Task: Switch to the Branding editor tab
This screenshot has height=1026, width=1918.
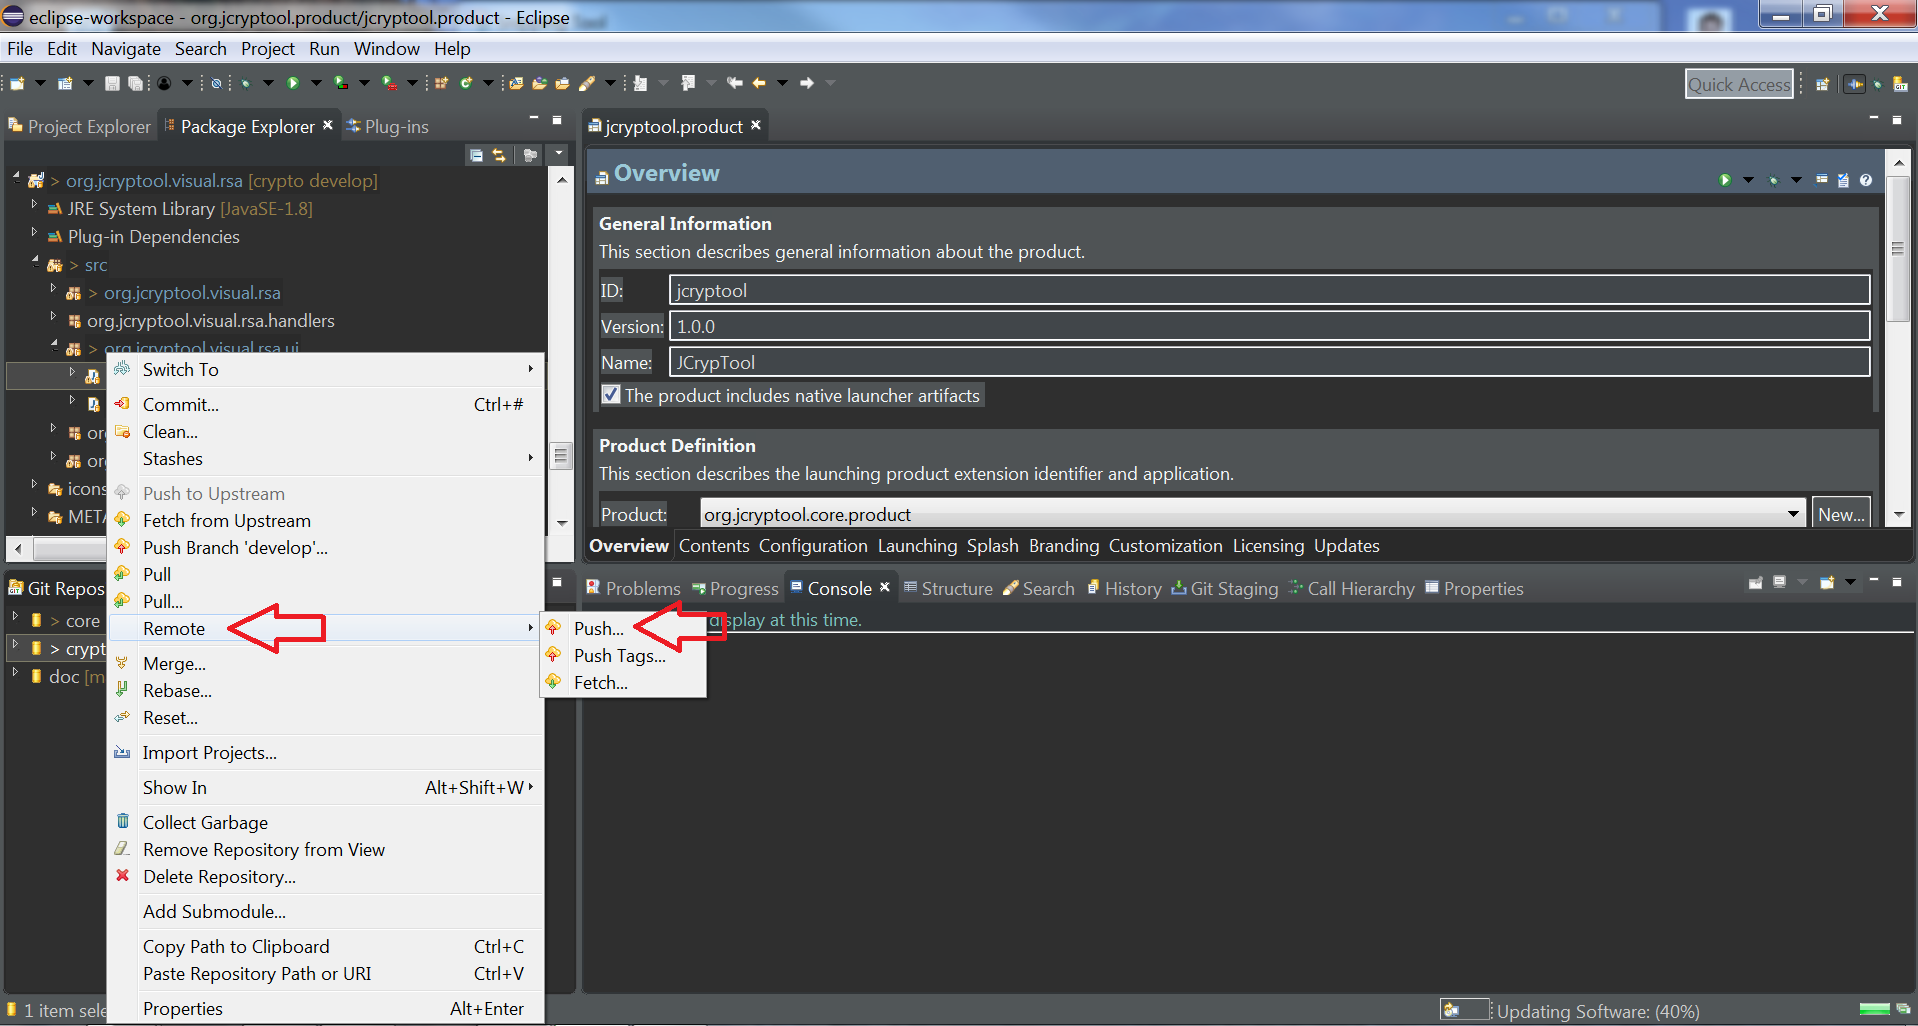Action: pos(1063,545)
